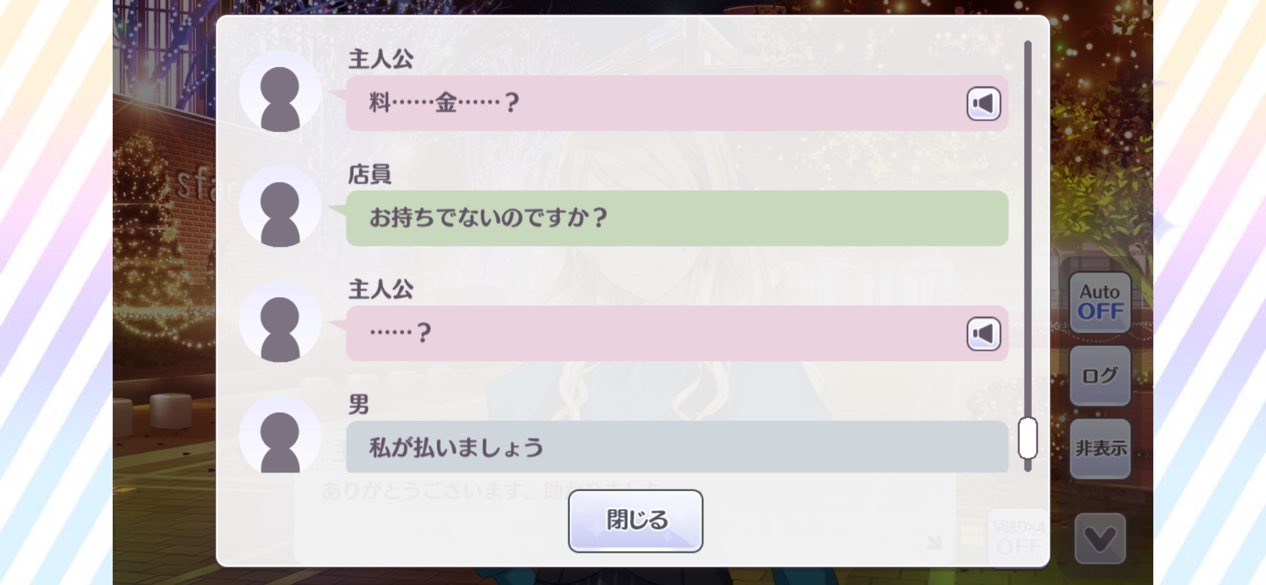This screenshot has height=585, width=1266.
Task: Play voice for the "……?" line
Action: [x=983, y=334]
